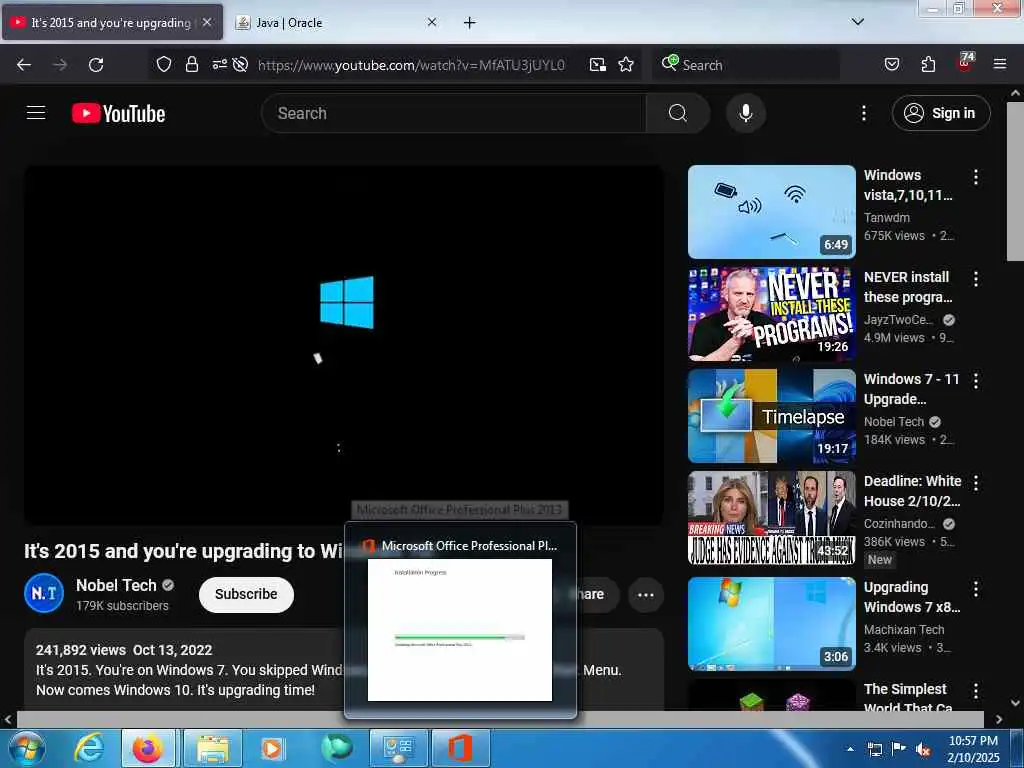Open the tracking protection shield icon
The height and width of the screenshot is (768, 1024).
click(x=164, y=64)
